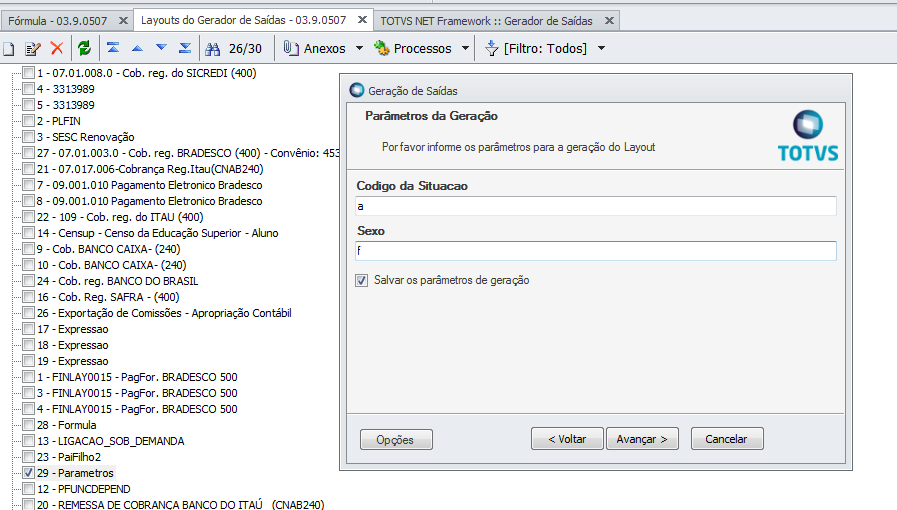Check the 28 - Formula checkbox
897x510 pixels.
(x=29, y=424)
